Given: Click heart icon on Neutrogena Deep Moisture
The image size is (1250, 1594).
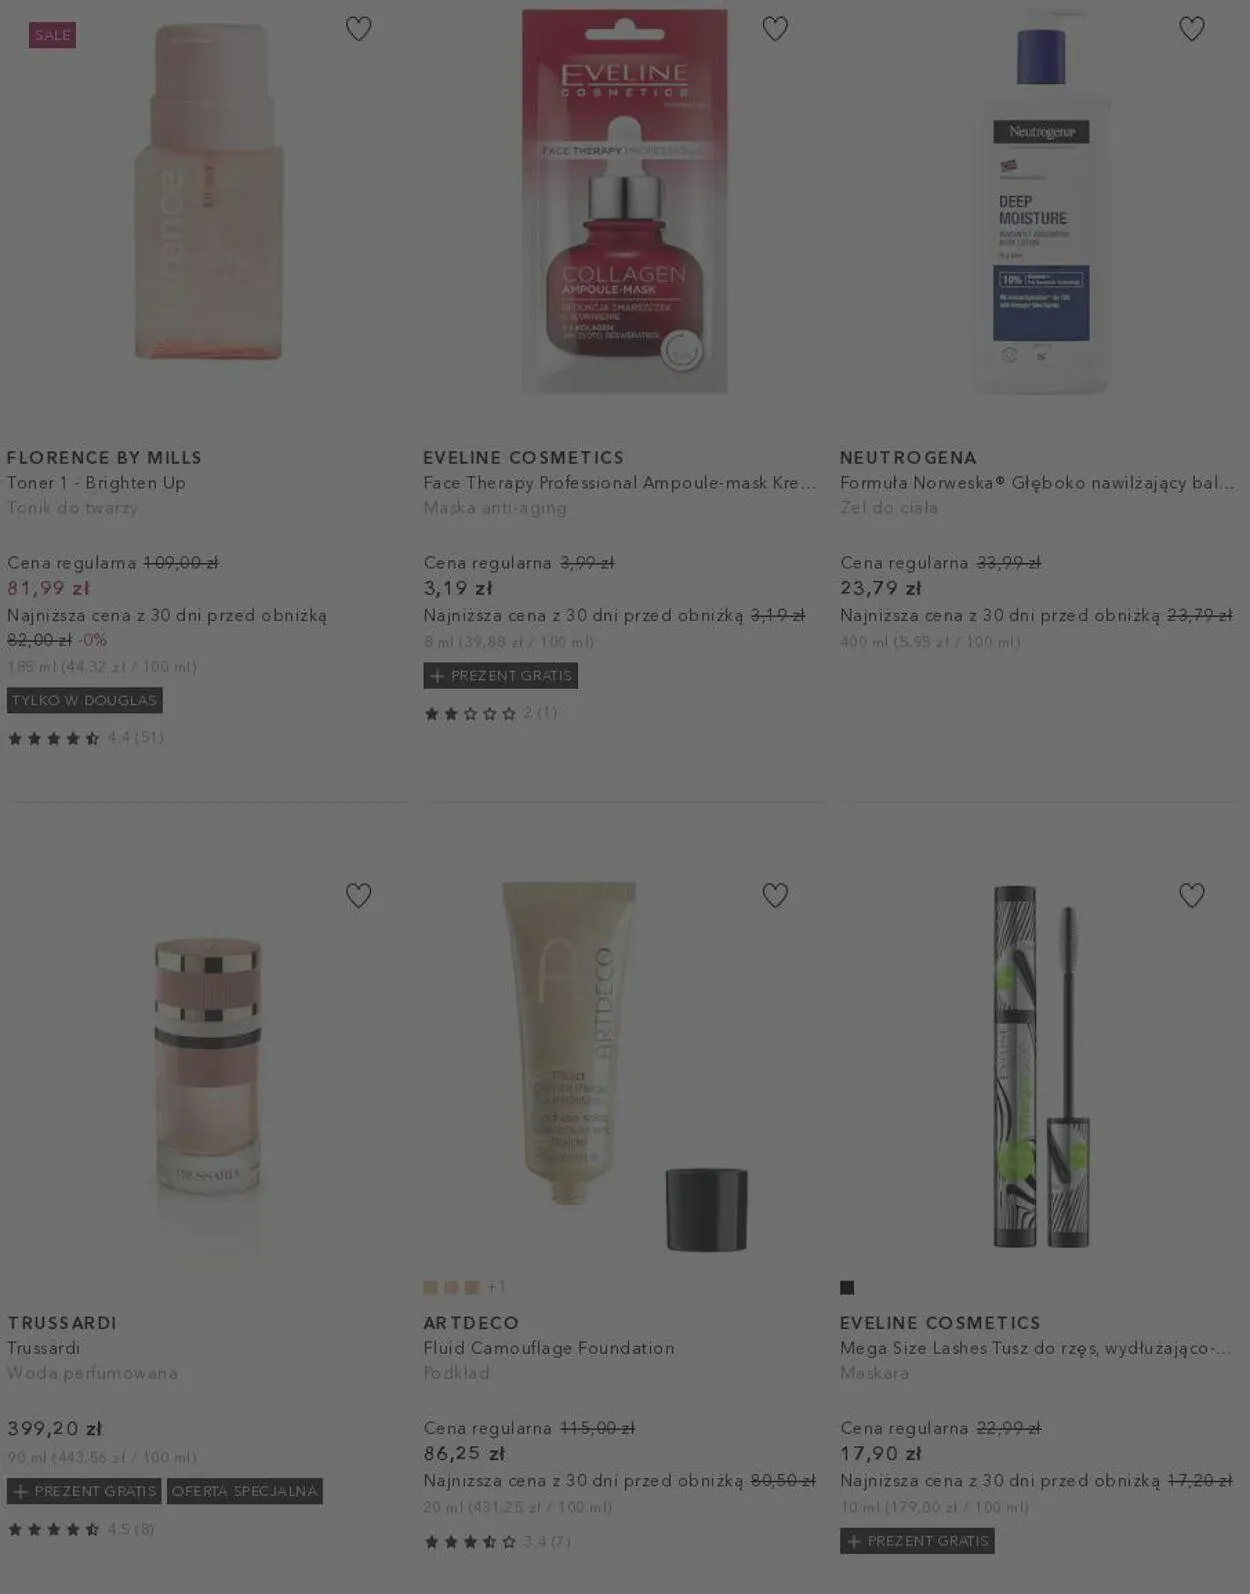Looking at the screenshot, I should (x=1191, y=29).
